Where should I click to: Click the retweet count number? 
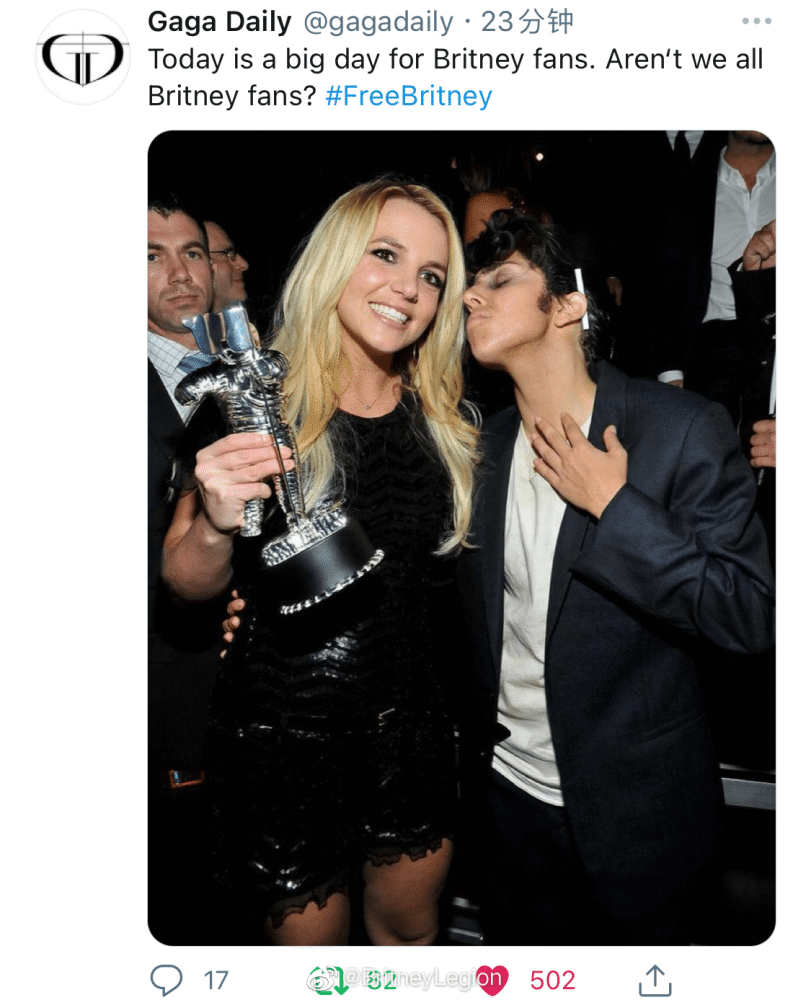tap(383, 982)
